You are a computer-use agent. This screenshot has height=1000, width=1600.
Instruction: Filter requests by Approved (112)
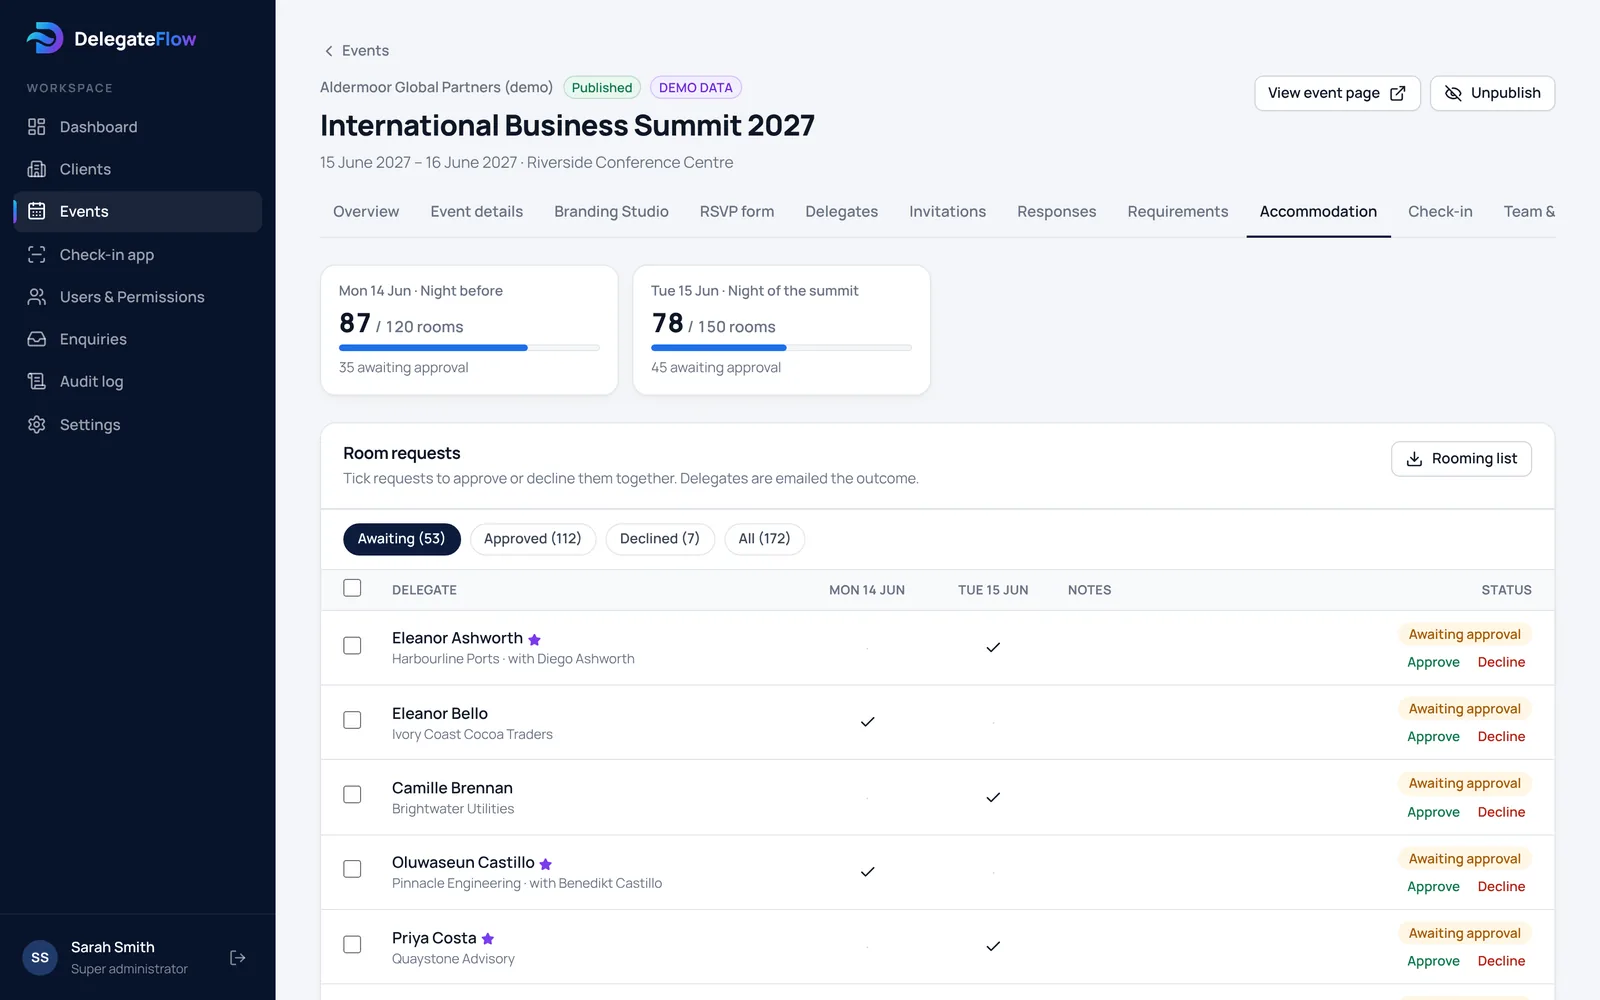coord(532,539)
